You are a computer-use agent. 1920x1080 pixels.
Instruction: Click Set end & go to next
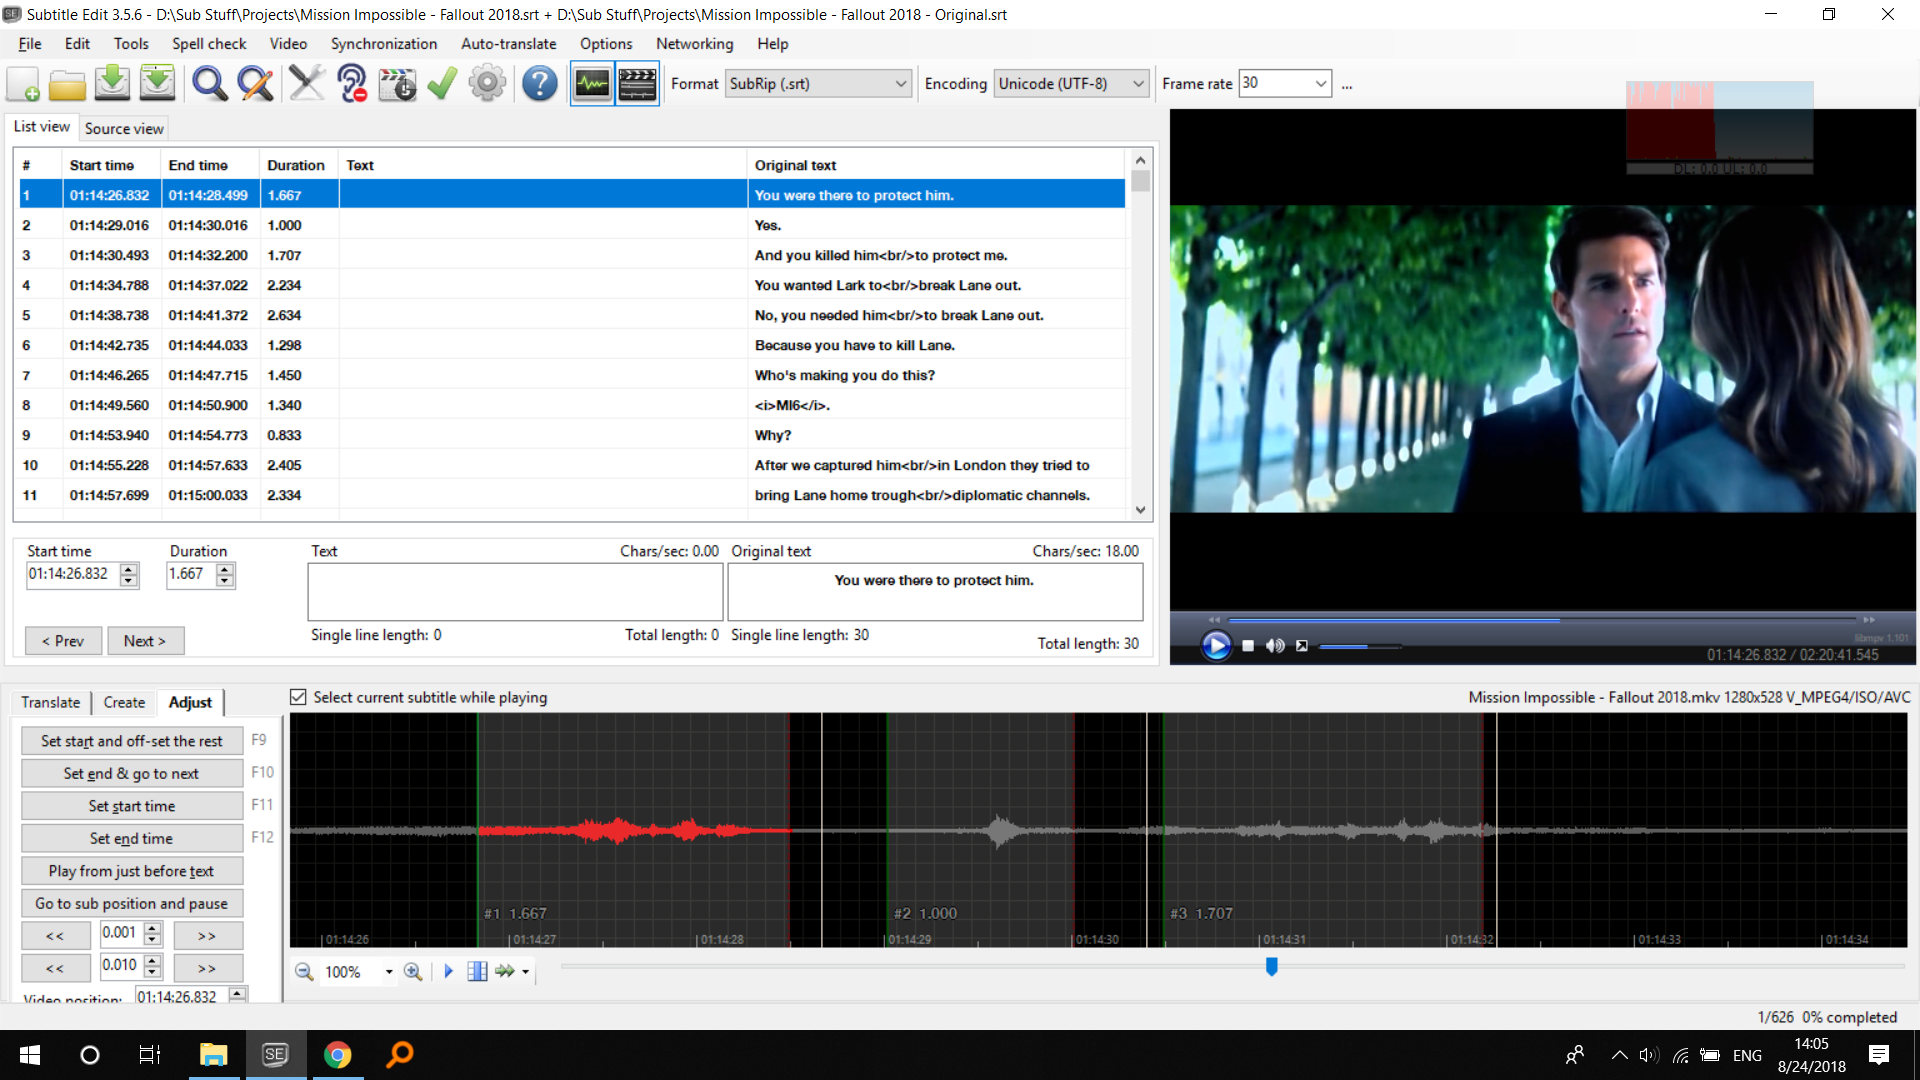132,773
